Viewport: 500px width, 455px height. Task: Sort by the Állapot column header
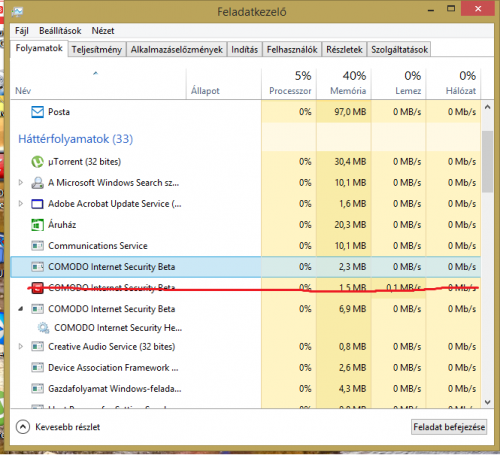pyautogui.click(x=224, y=84)
